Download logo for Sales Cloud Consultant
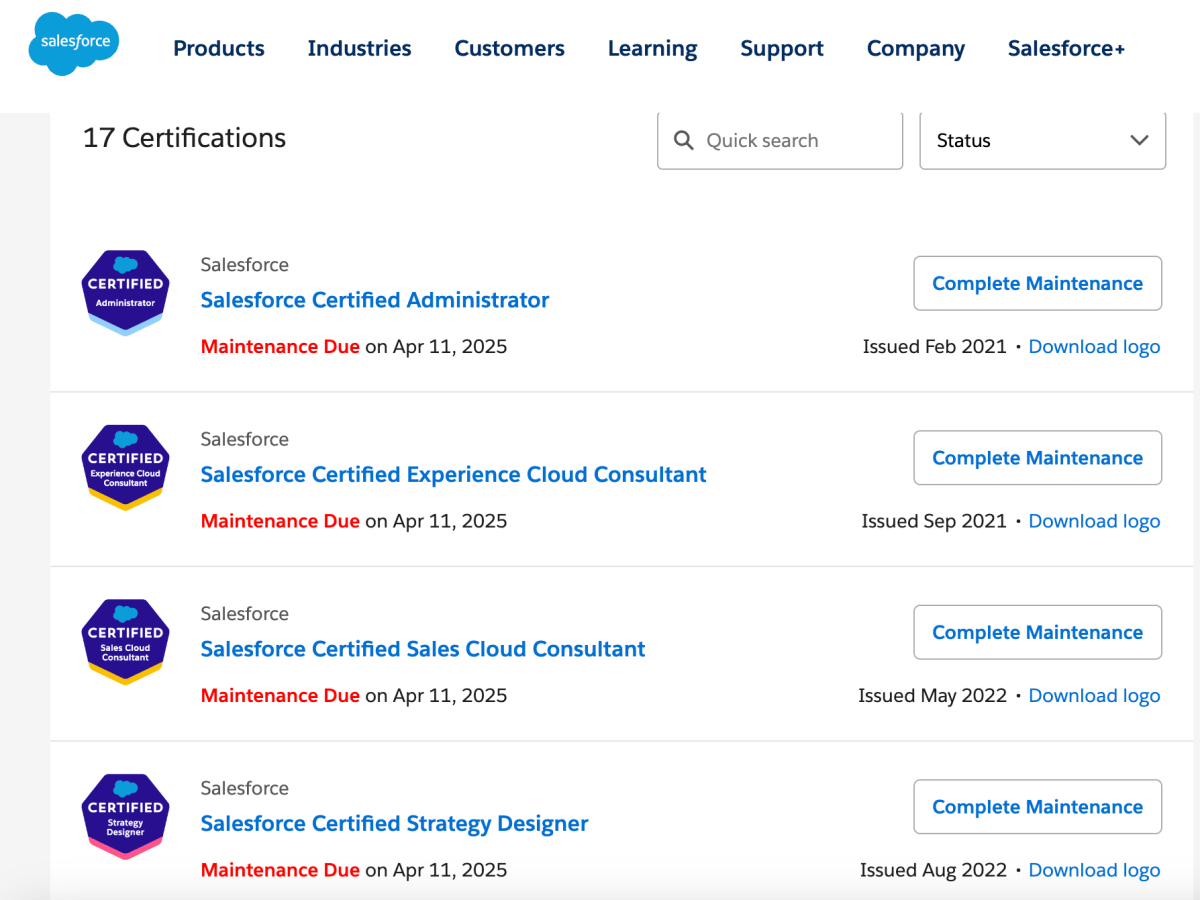This screenshot has width=1200, height=900. tap(1094, 696)
